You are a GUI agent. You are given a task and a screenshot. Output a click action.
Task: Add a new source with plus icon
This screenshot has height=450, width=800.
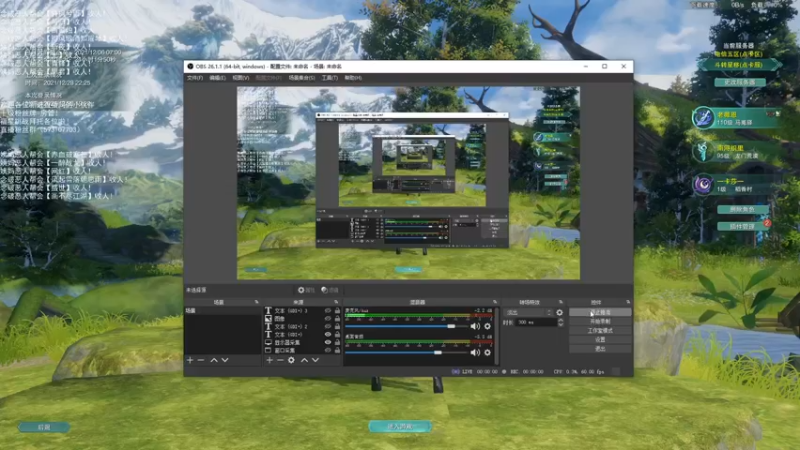point(269,360)
